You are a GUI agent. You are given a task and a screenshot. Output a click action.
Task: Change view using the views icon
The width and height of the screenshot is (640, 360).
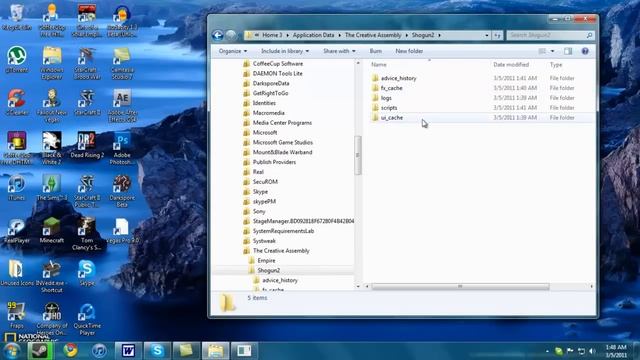pyautogui.click(x=542, y=51)
